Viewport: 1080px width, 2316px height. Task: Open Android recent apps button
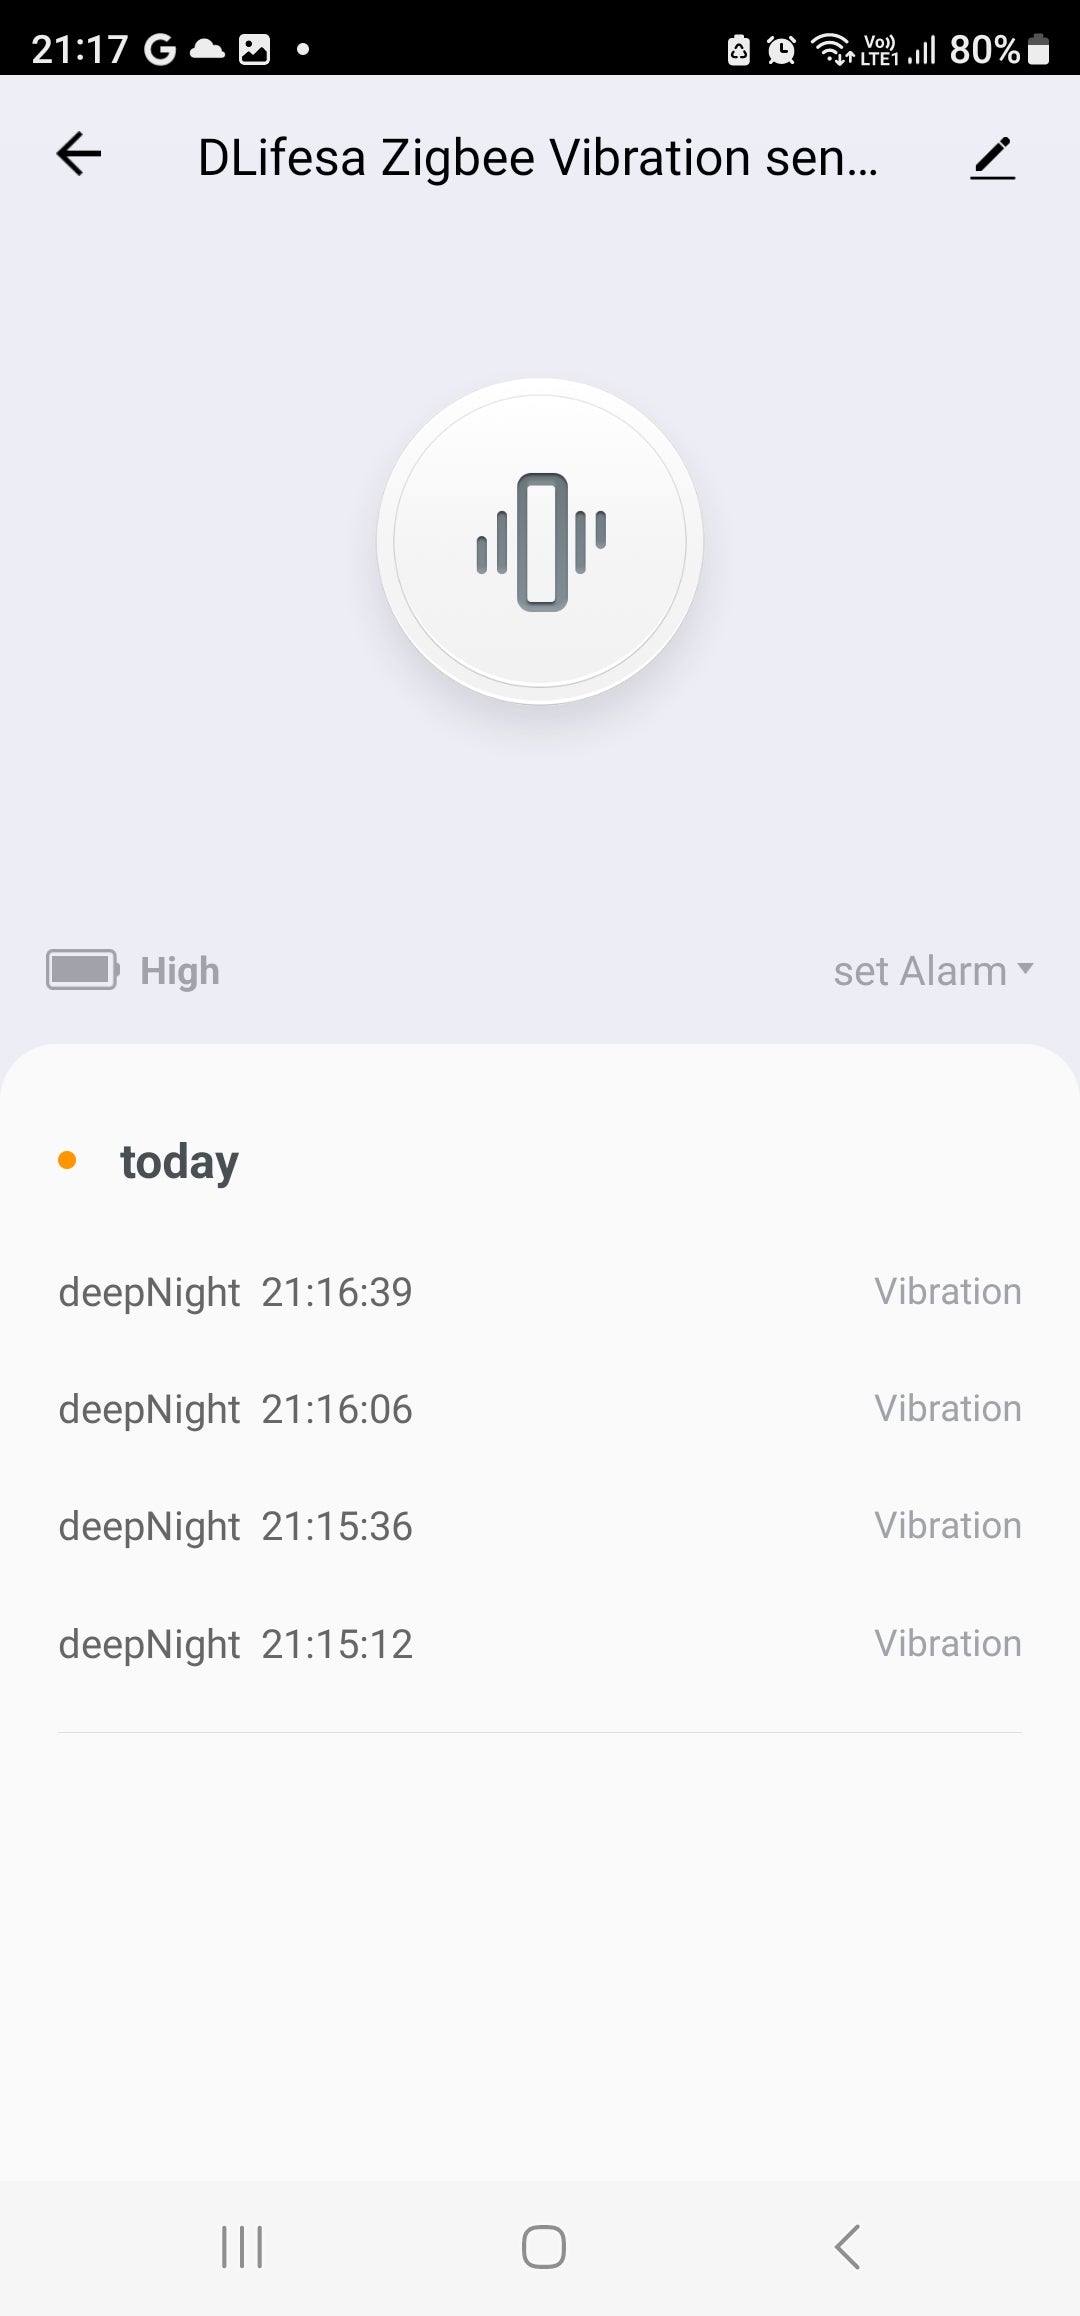242,2247
